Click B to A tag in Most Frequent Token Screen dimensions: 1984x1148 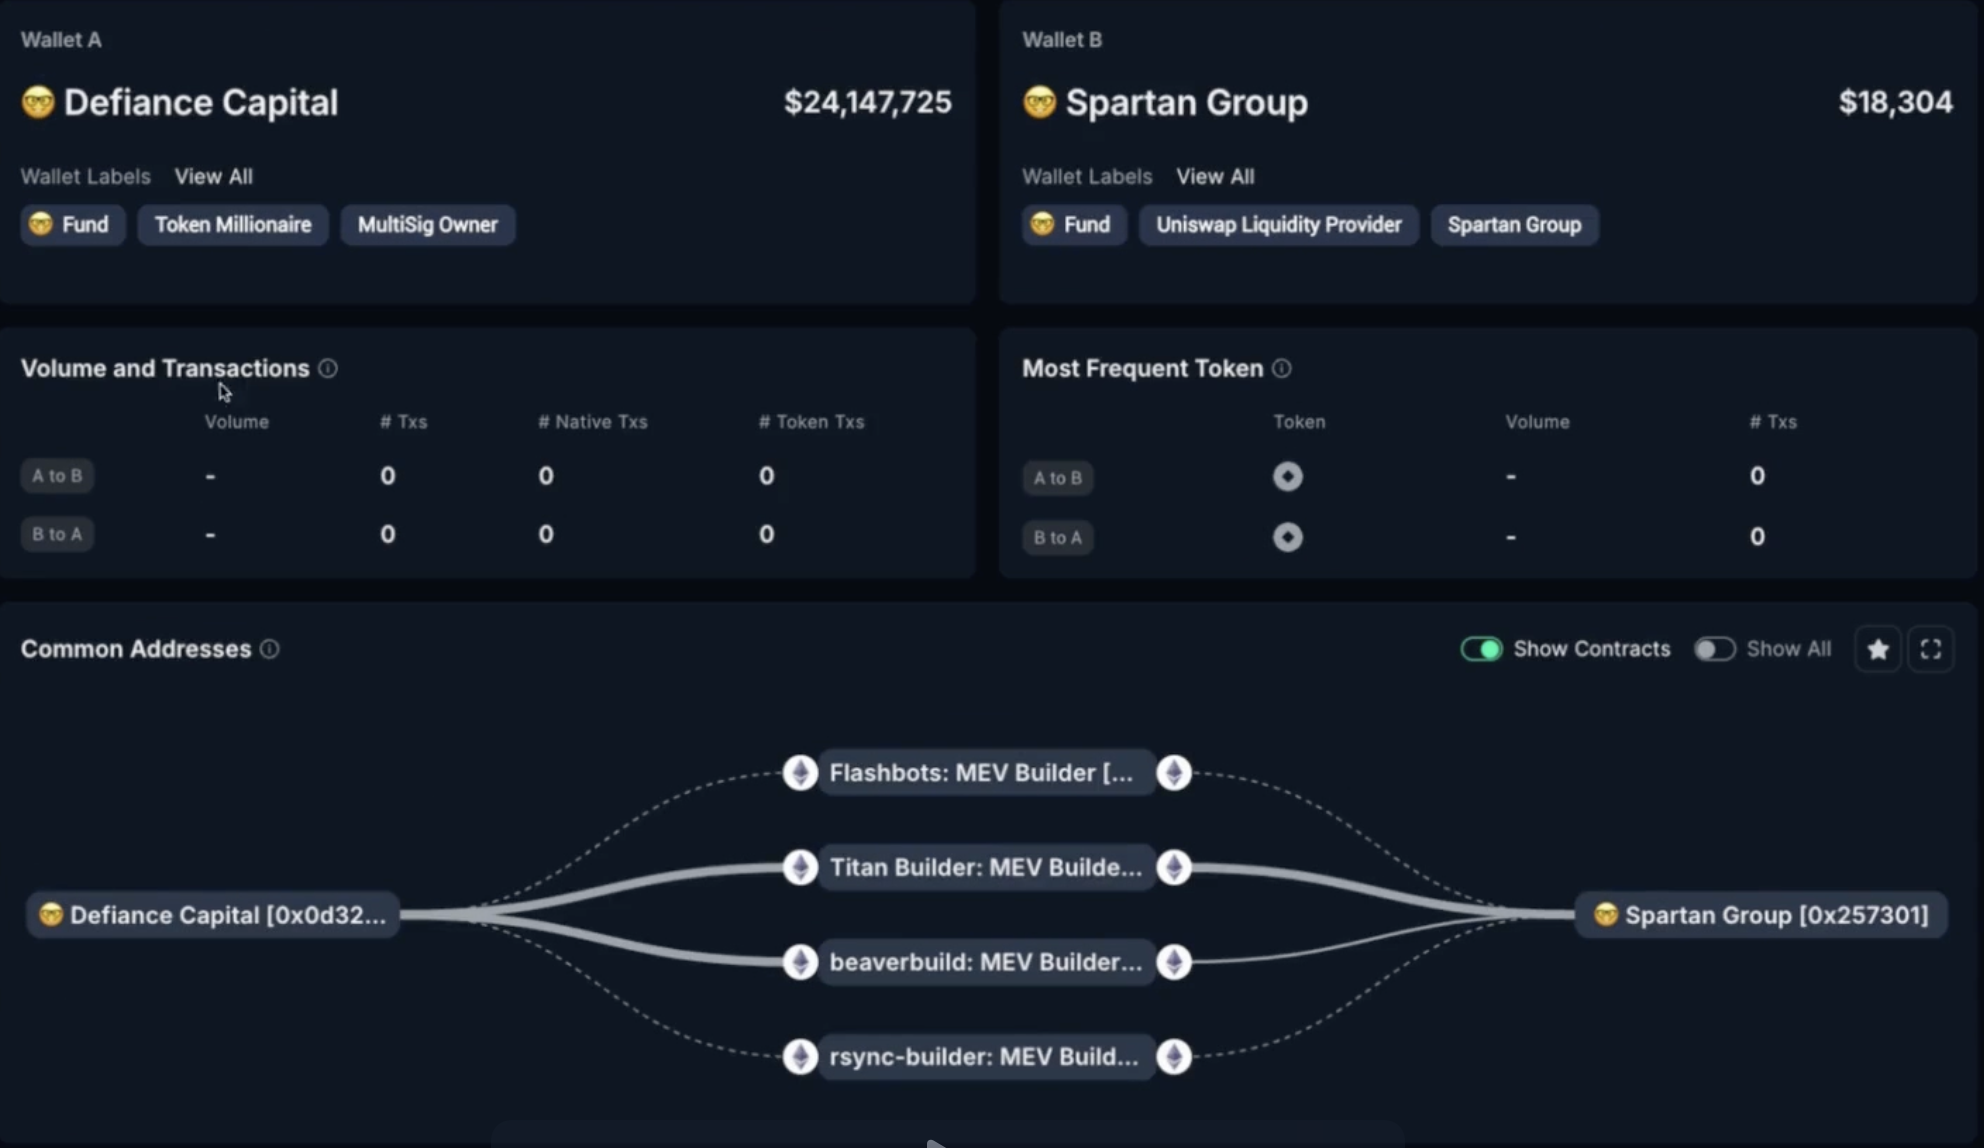(x=1058, y=537)
